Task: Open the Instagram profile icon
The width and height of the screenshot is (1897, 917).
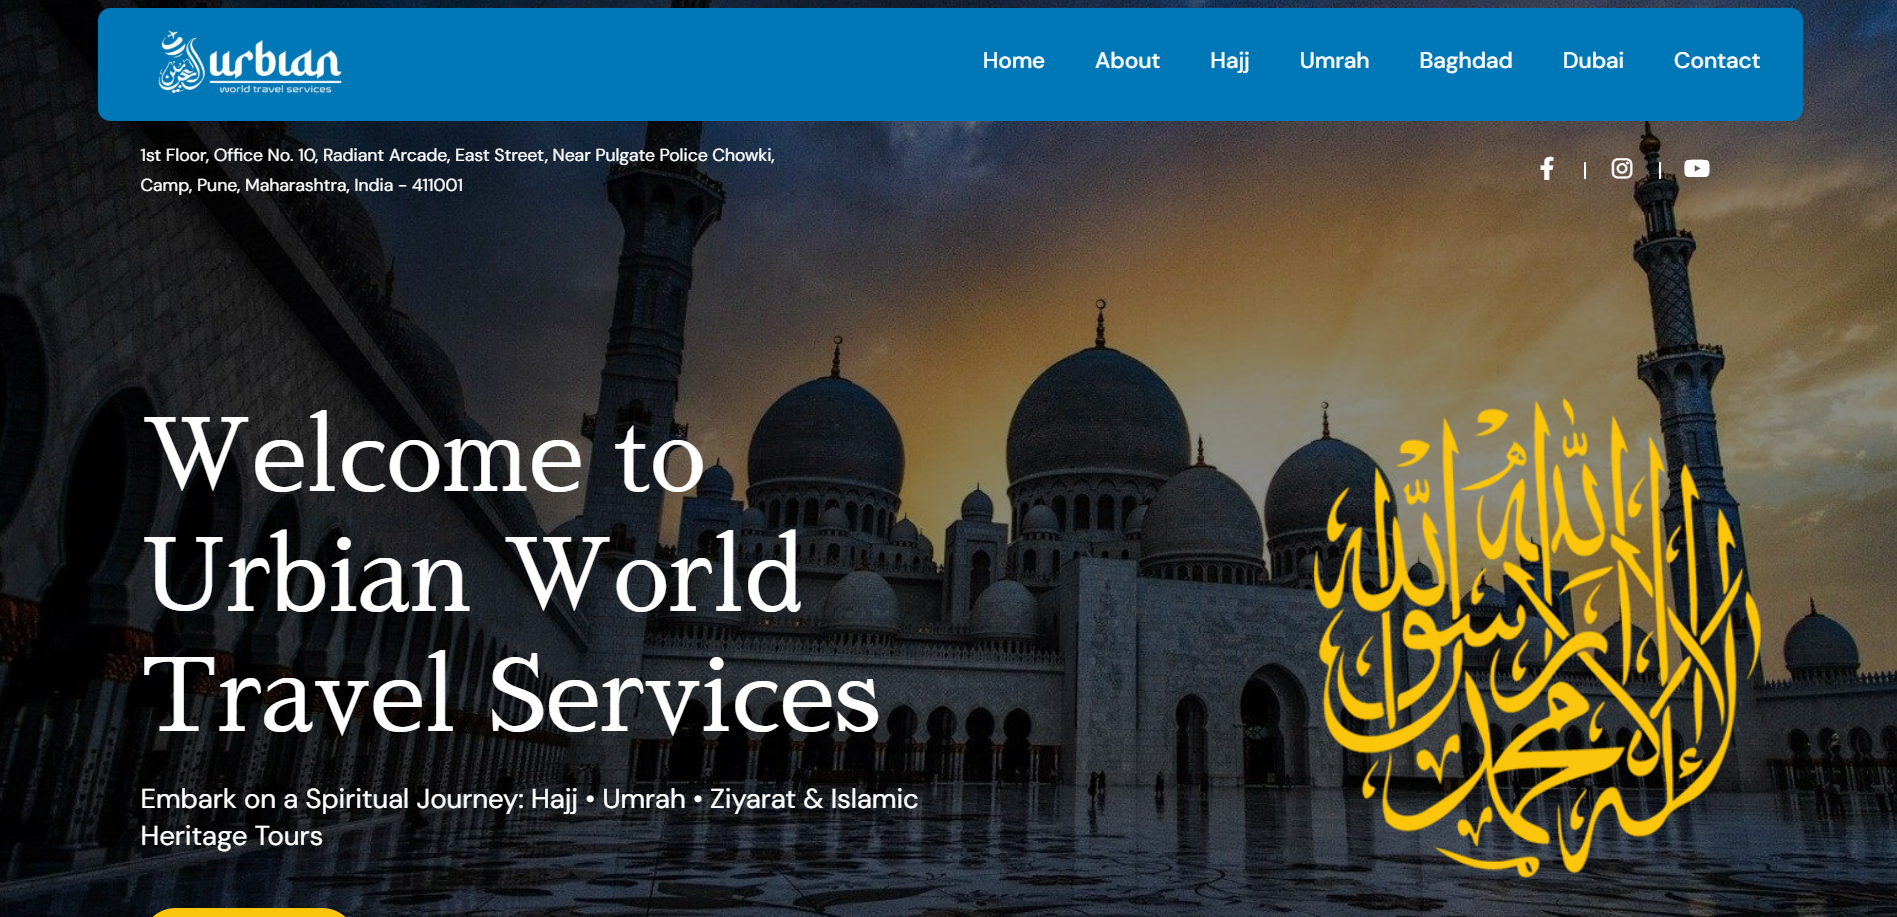Action: [1622, 169]
